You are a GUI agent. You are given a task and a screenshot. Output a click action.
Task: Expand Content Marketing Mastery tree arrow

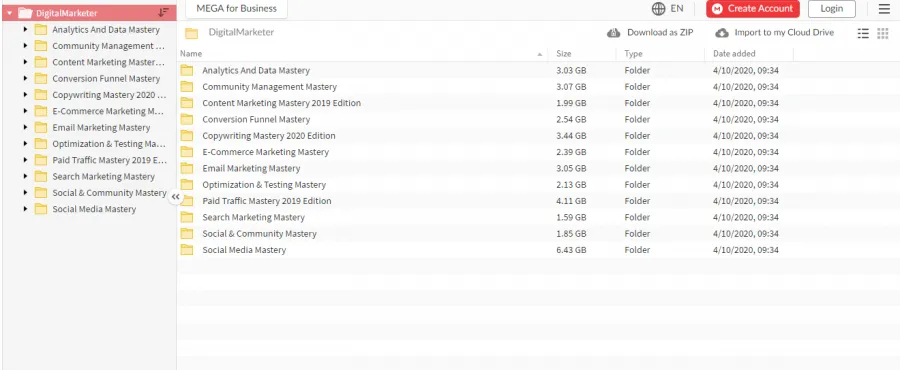(25, 62)
